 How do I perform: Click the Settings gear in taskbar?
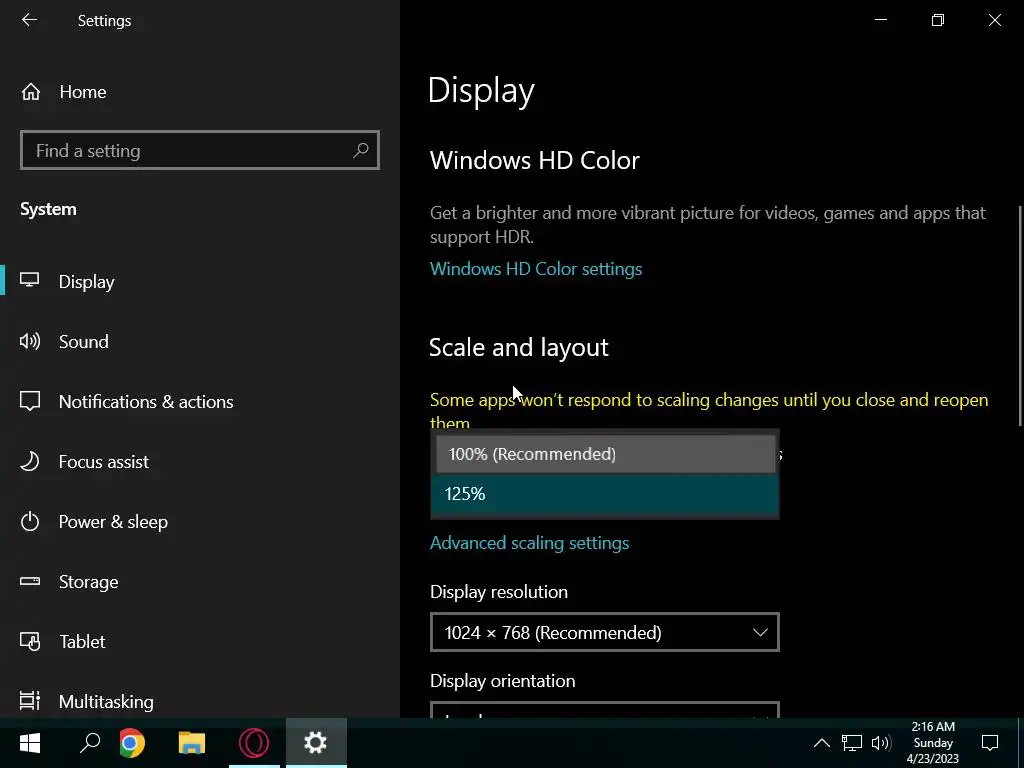point(315,743)
